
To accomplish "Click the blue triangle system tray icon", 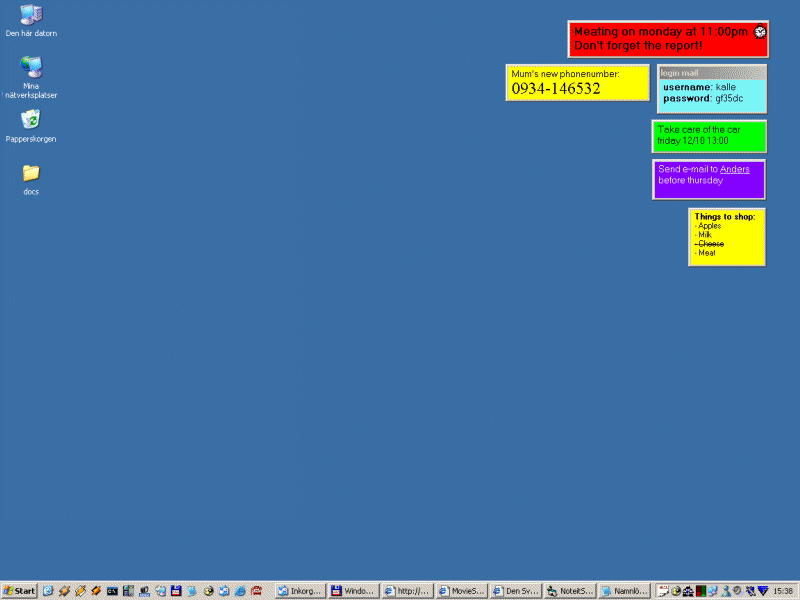I will click(x=763, y=591).
